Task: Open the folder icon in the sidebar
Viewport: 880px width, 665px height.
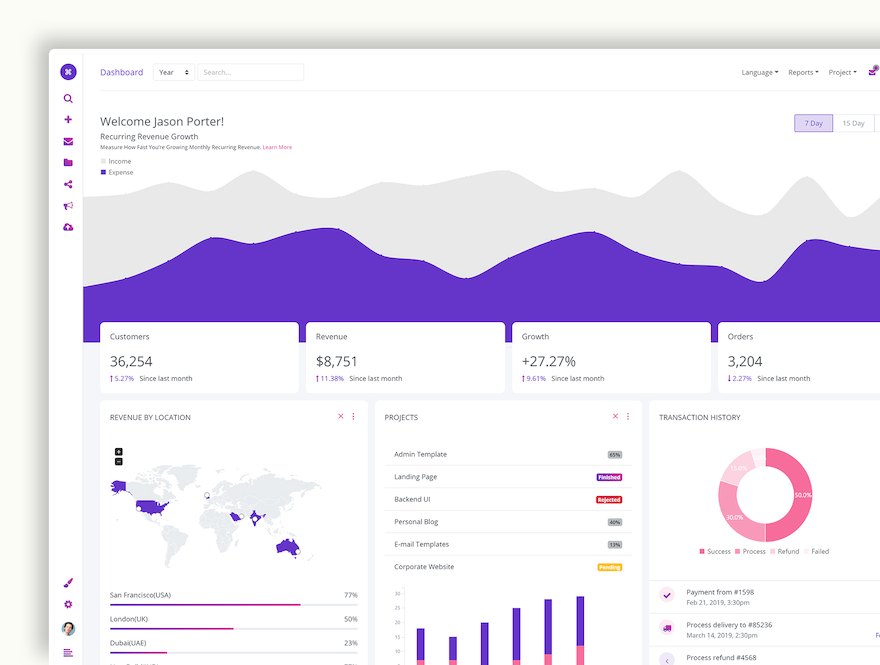Action: click(x=68, y=163)
